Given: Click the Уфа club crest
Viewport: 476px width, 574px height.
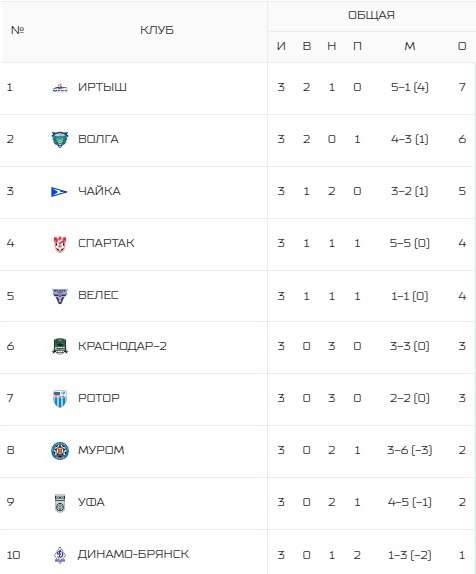Looking at the screenshot, I should point(60,503).
